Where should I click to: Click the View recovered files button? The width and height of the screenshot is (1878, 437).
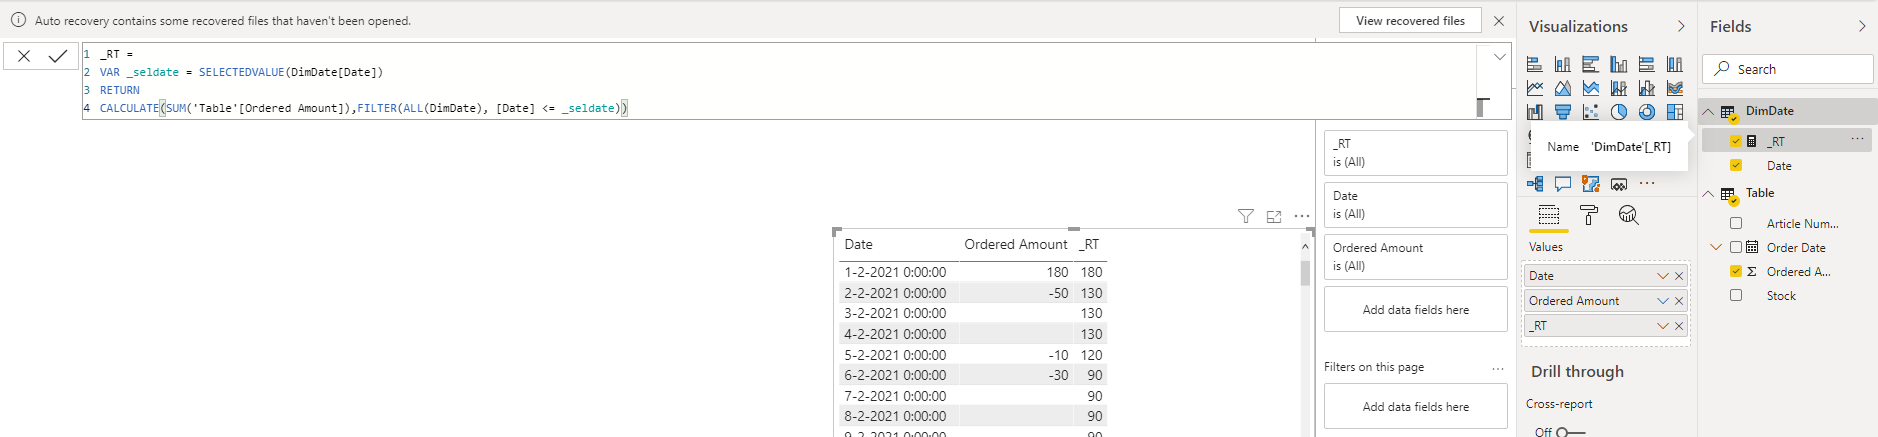pos(1410,20)
